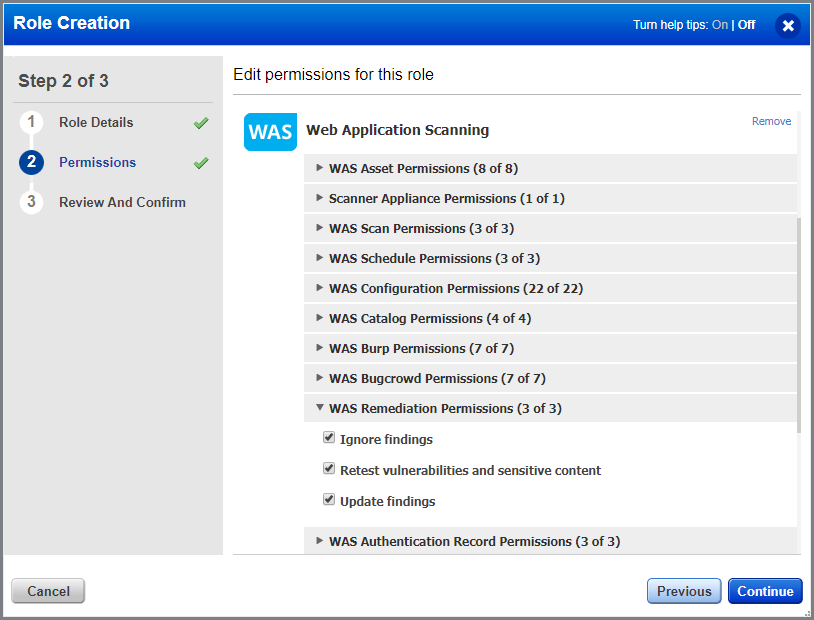Uncheck Retest vulnerabilities and sensitive content
This screenshot has width=814, height=620.
pyautogui.click(x=329, y=469)
